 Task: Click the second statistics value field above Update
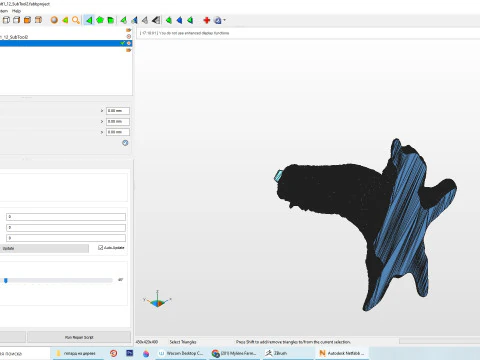66,227
